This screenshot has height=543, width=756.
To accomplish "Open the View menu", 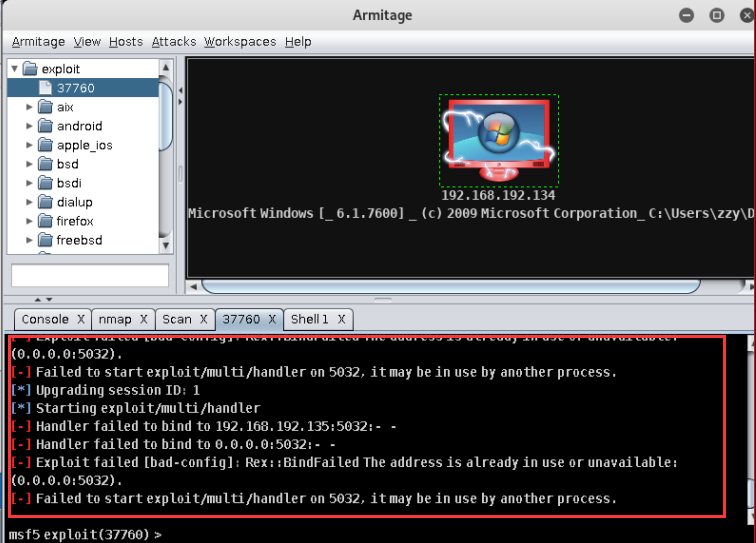I will pyautogui.click(x=87, y=42).
